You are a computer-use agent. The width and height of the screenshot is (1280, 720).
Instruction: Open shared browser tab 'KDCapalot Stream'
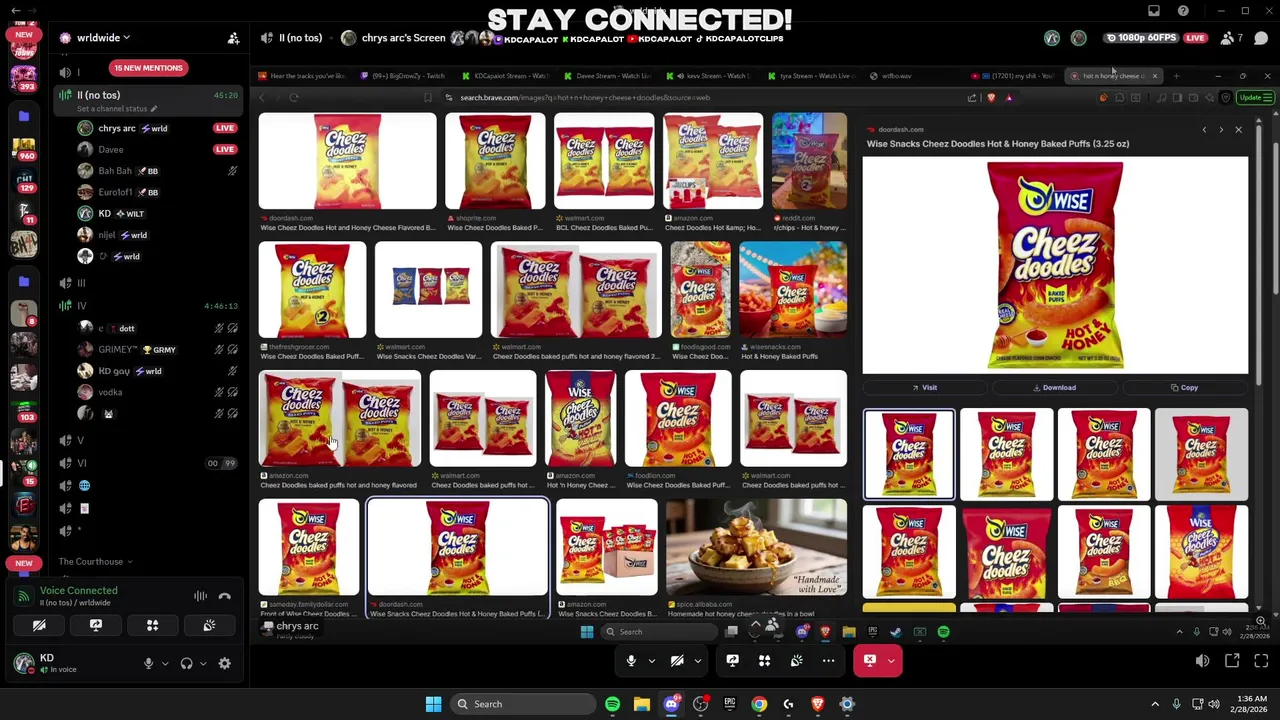click(x=505, y=76)
